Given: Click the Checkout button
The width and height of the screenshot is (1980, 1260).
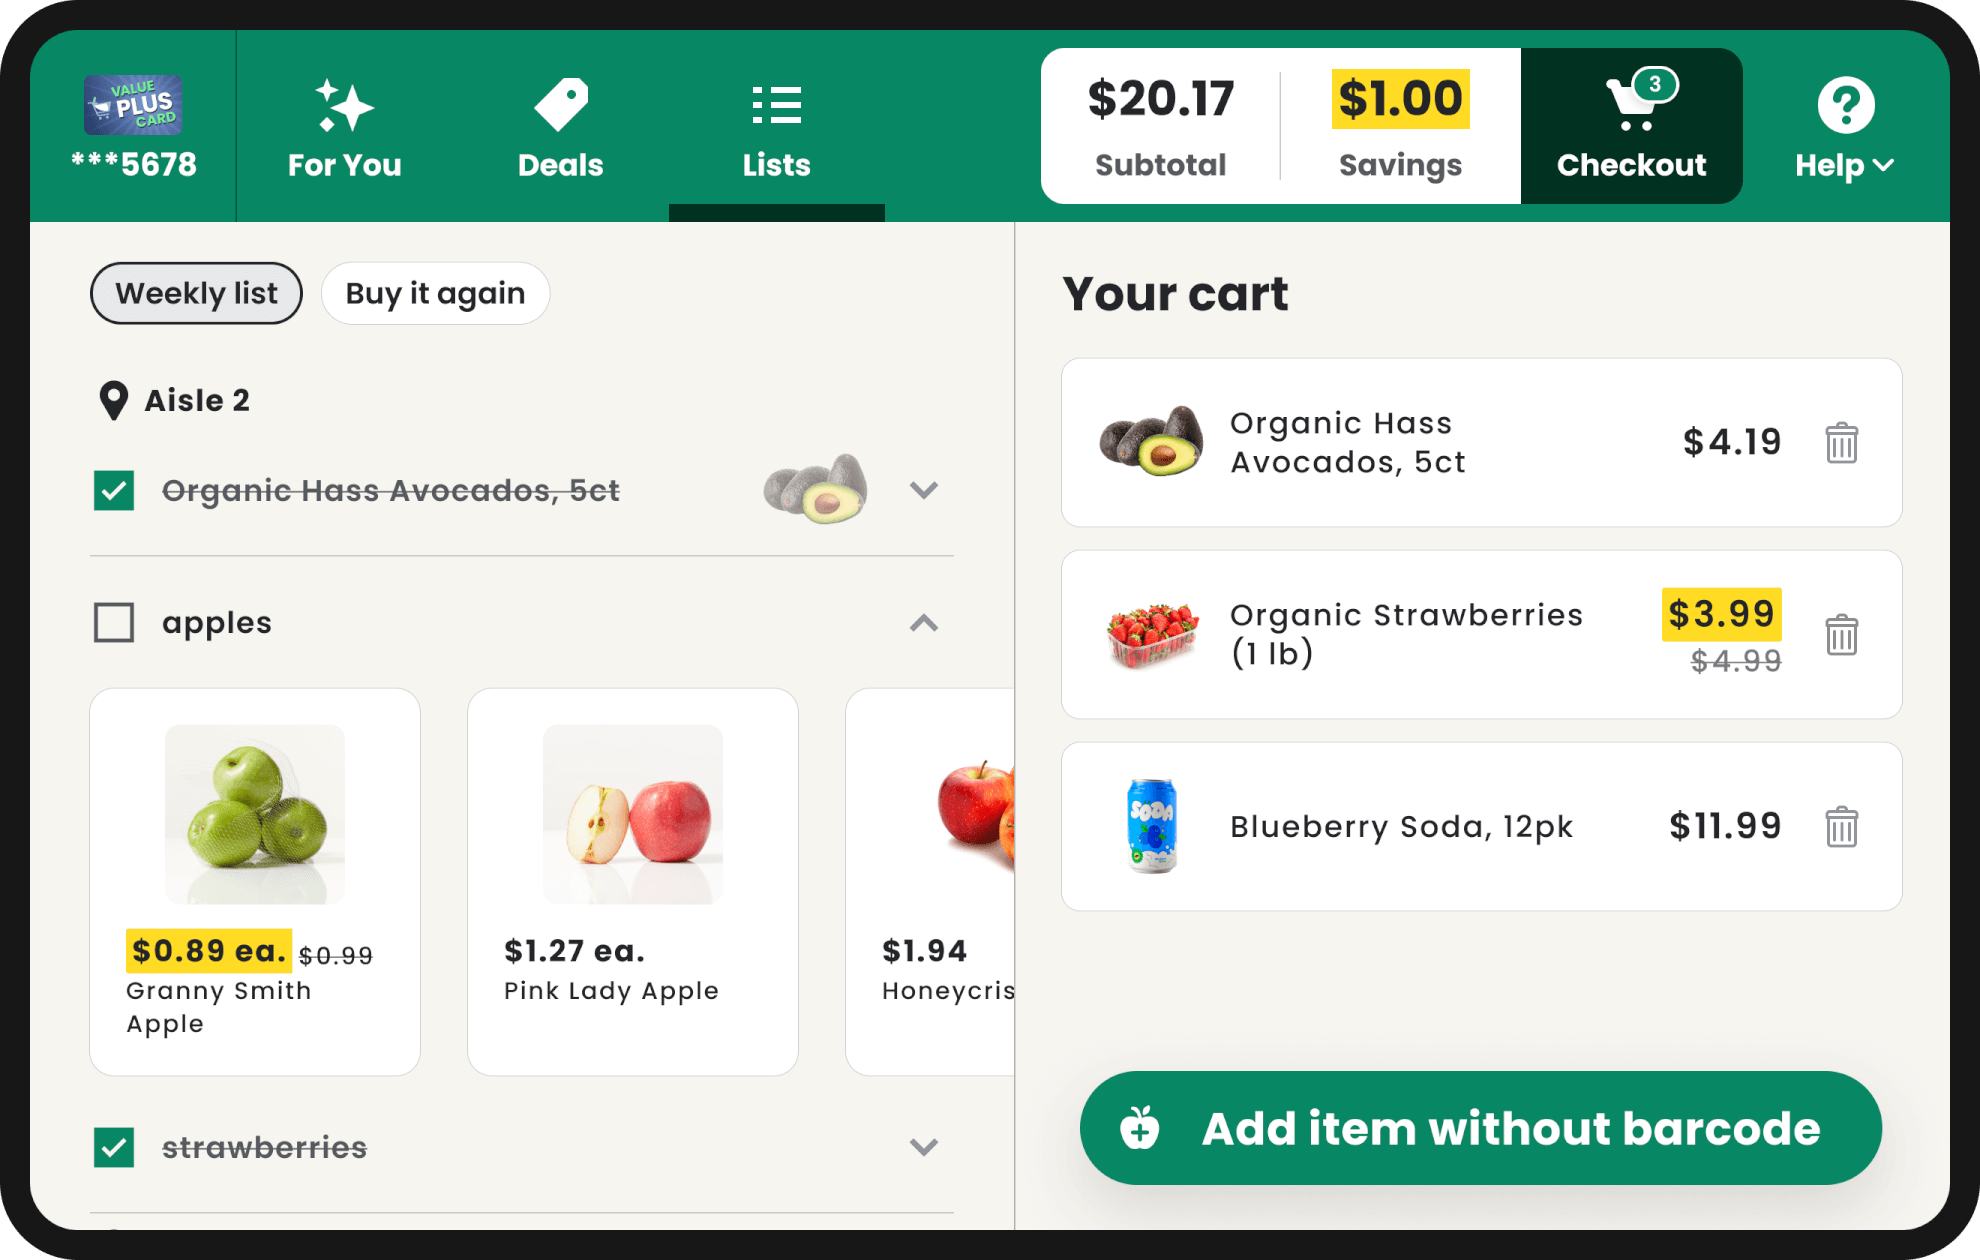Looking at the screenshot, I should 1631,126.
